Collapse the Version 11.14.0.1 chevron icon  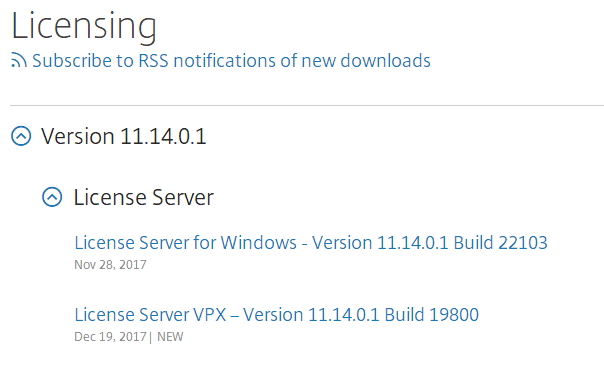[21, 136]
